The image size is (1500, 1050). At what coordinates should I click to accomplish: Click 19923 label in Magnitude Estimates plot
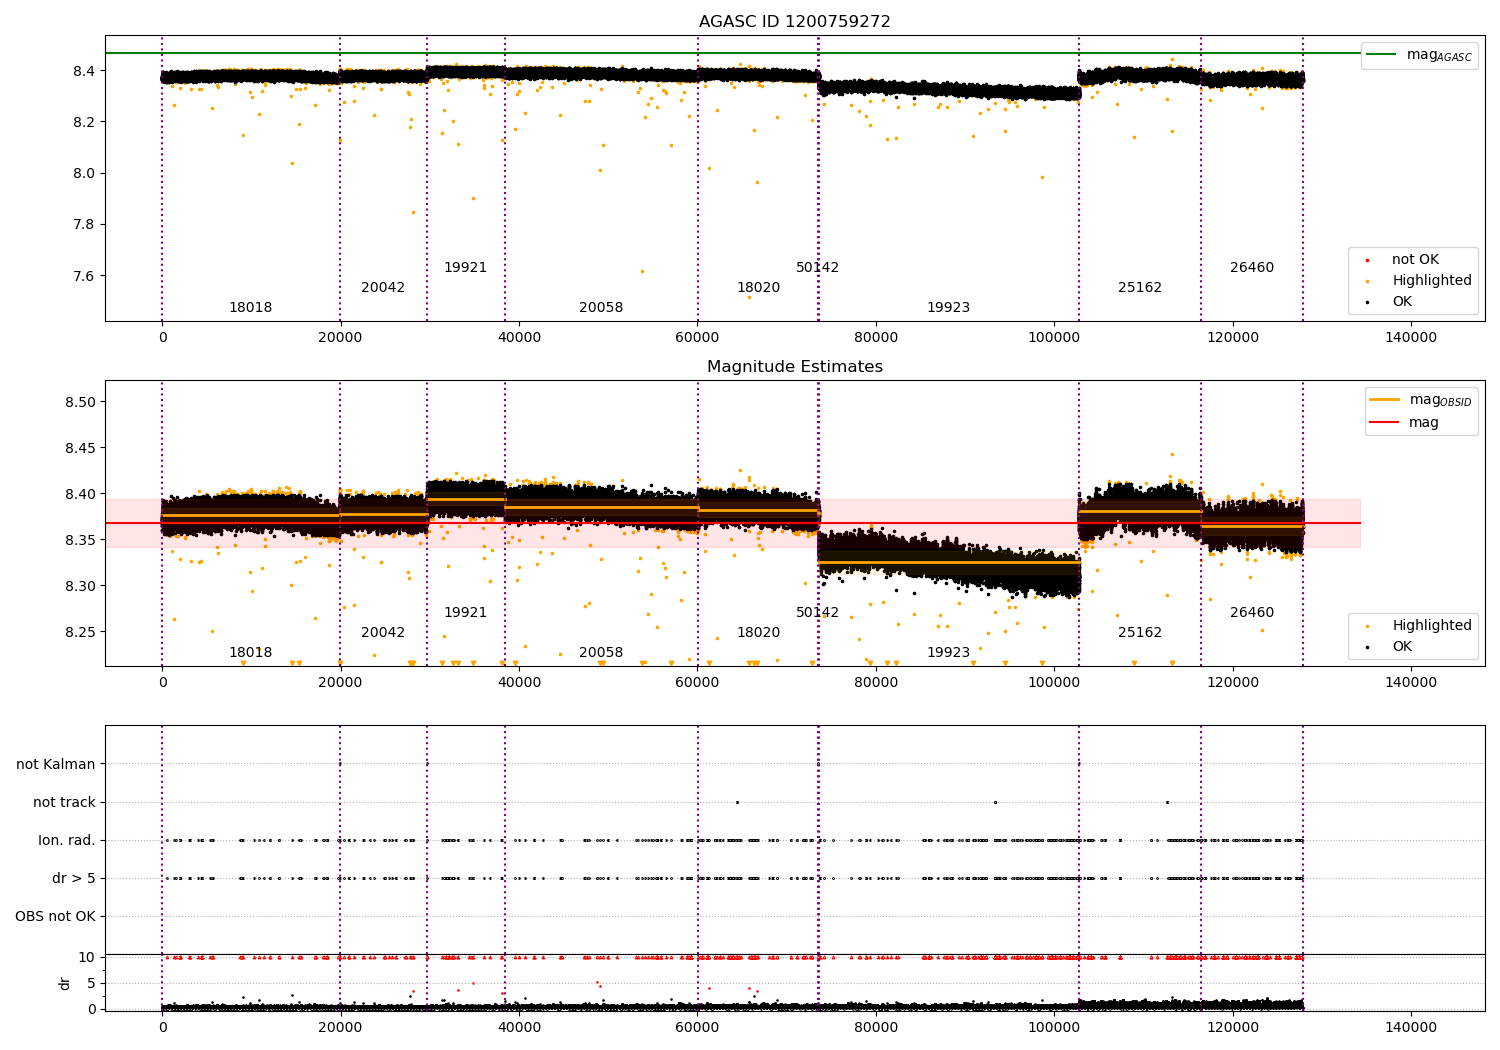pyautogui.click(x=948, y=653)
